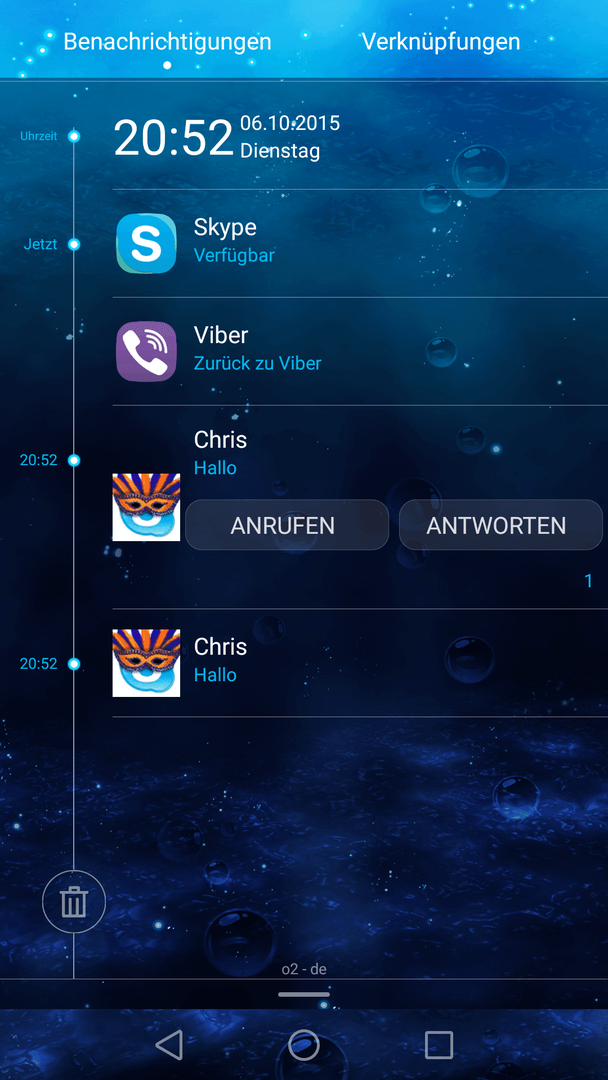Tap the drag handle bar above the navigation bar

tap(304, 995)
